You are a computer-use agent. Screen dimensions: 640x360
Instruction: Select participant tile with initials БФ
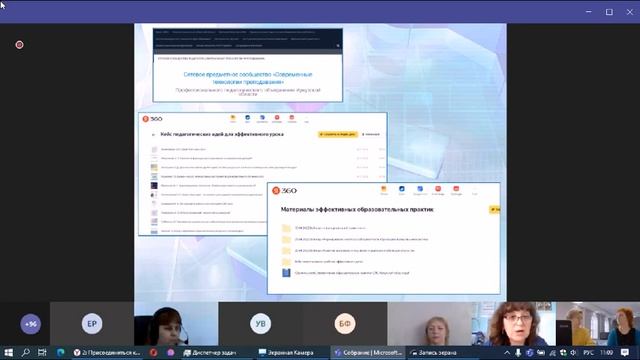tap(345, 324)
